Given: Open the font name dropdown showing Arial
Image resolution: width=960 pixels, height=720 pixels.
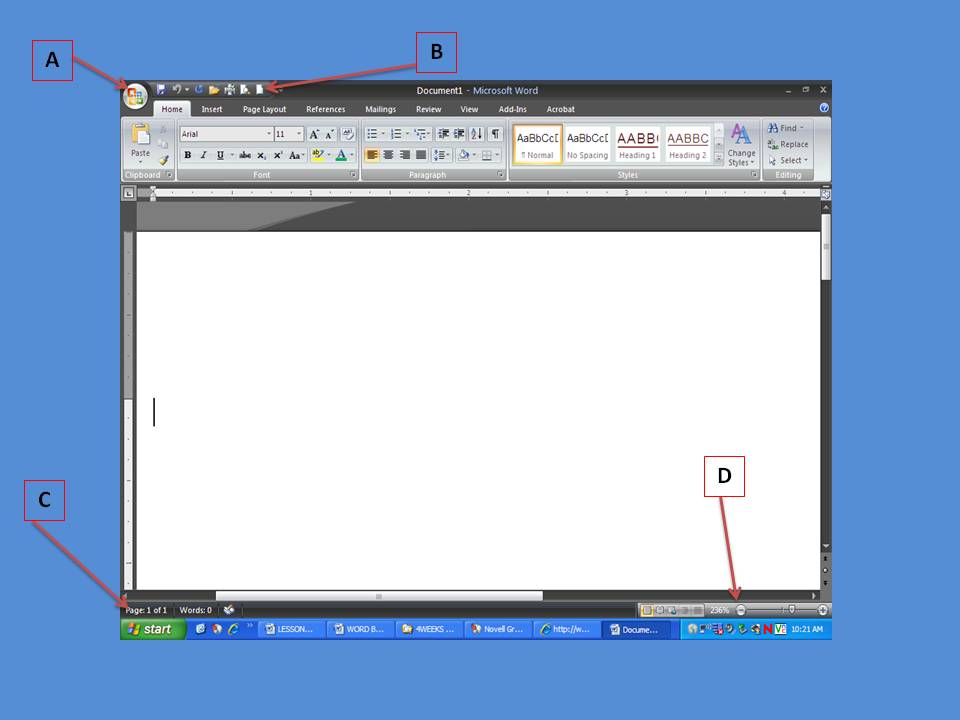Looking at the screenshot, I should [226, 134].
